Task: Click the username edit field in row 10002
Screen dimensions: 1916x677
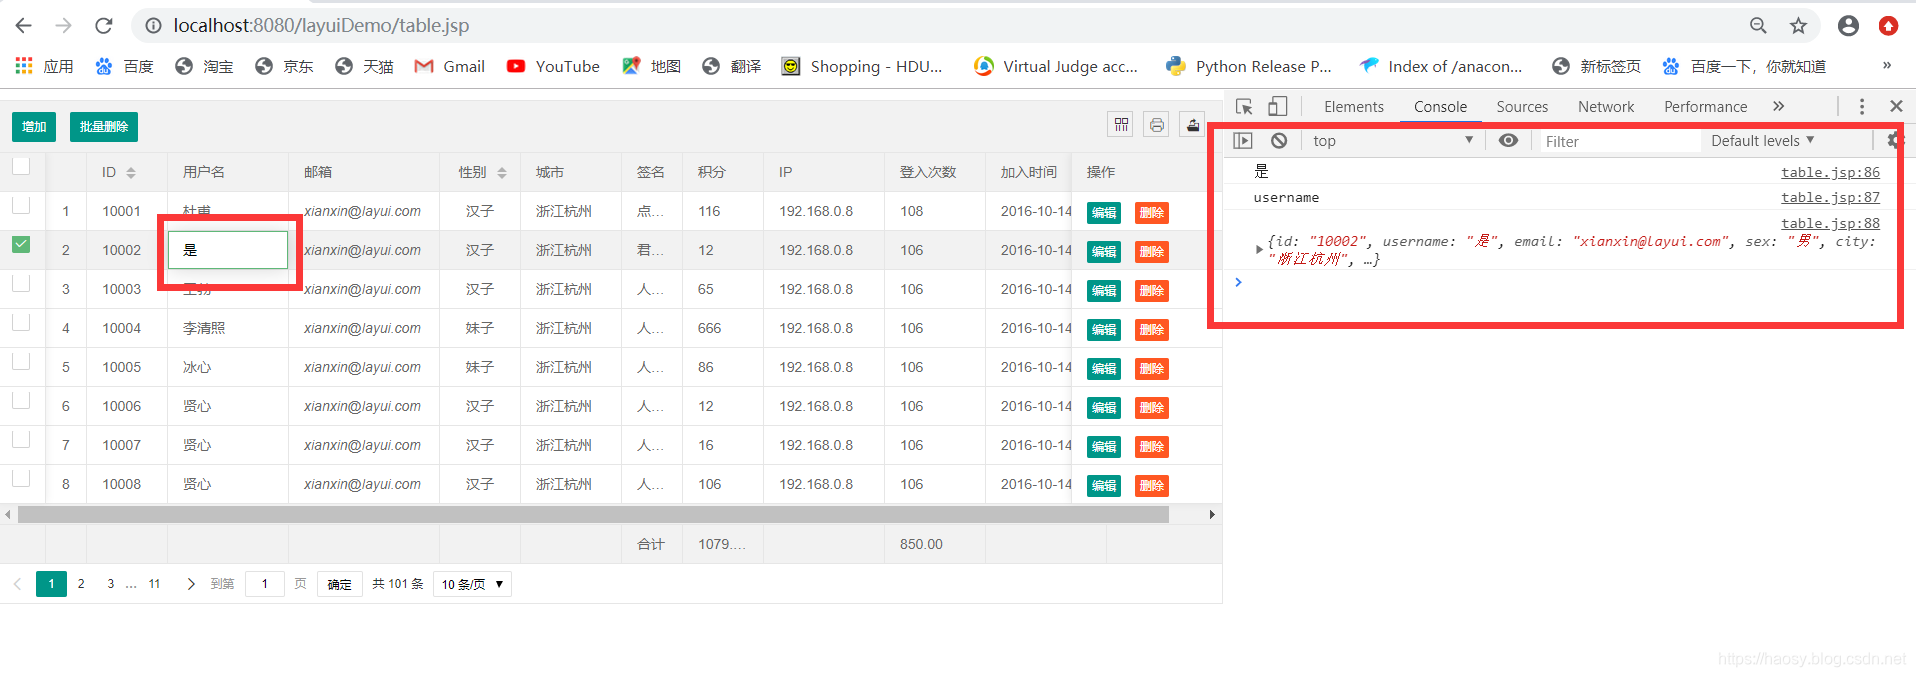Action: point(228,250)
